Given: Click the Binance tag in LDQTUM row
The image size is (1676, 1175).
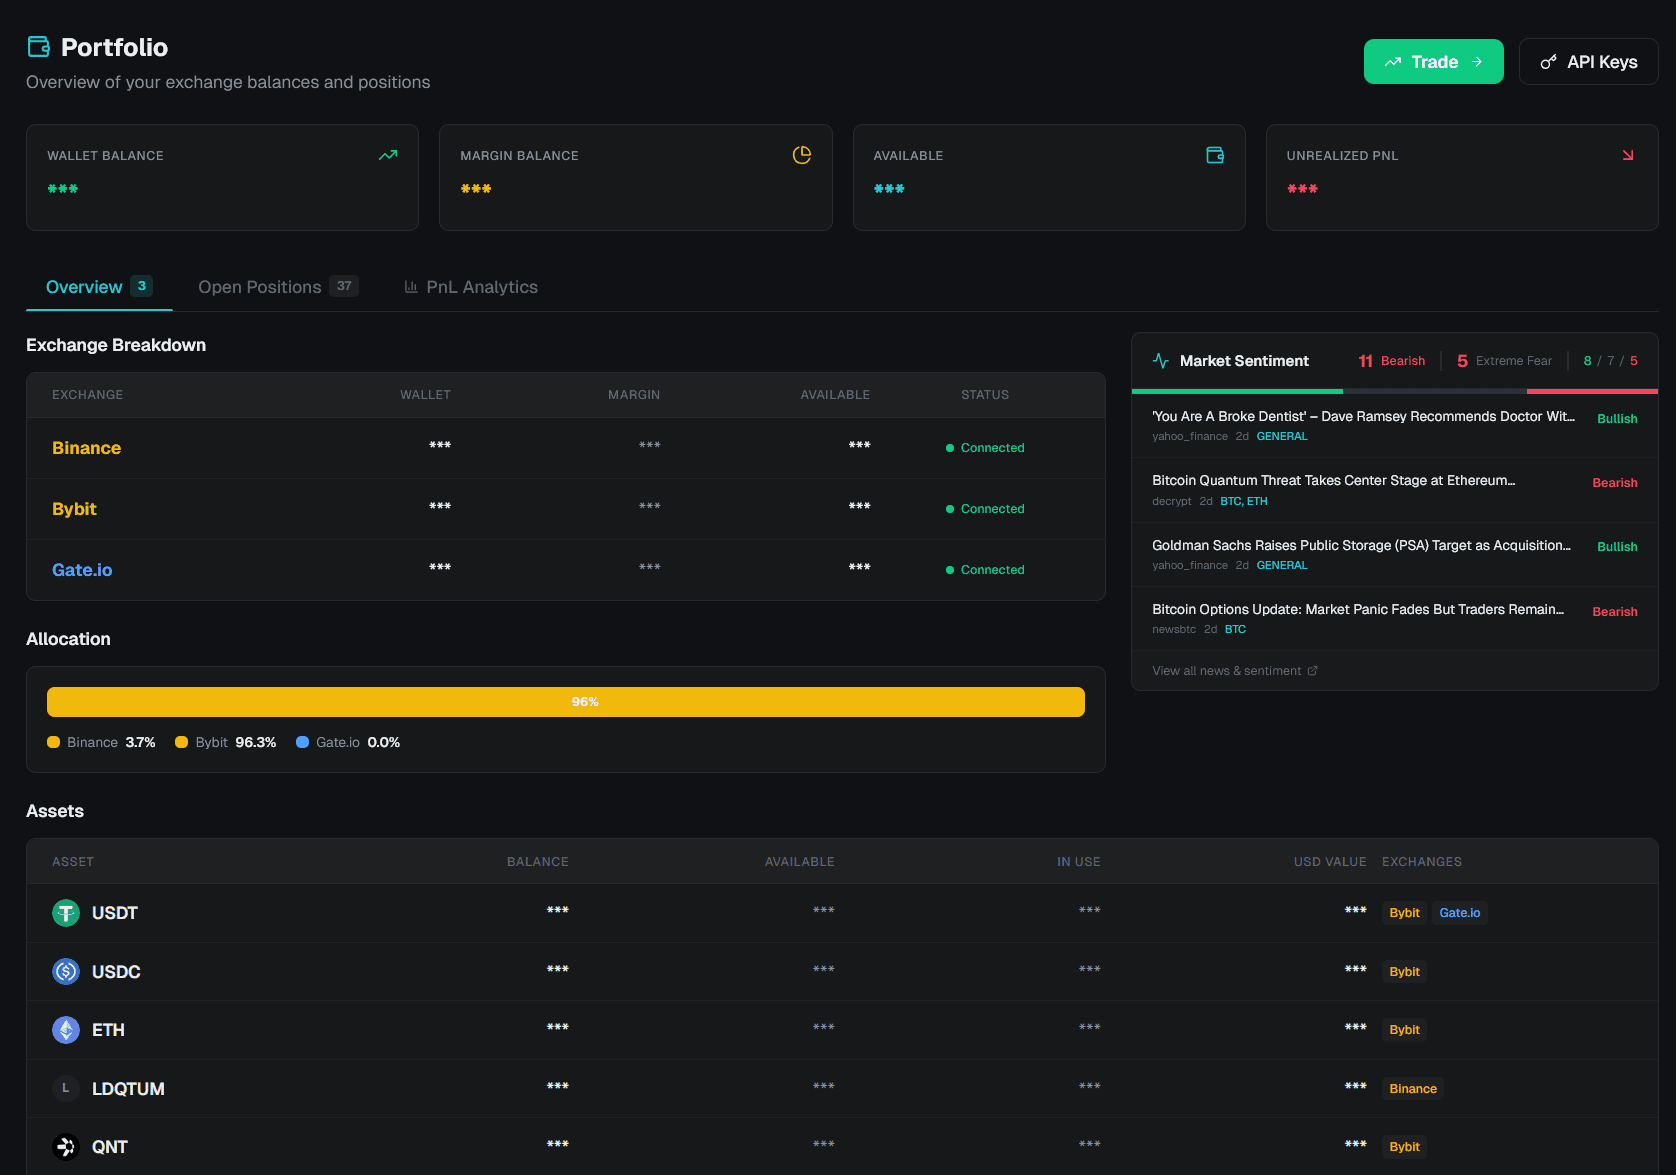Looking at the screenshot, I should pyautogui.click(x=1413, y=1089).
